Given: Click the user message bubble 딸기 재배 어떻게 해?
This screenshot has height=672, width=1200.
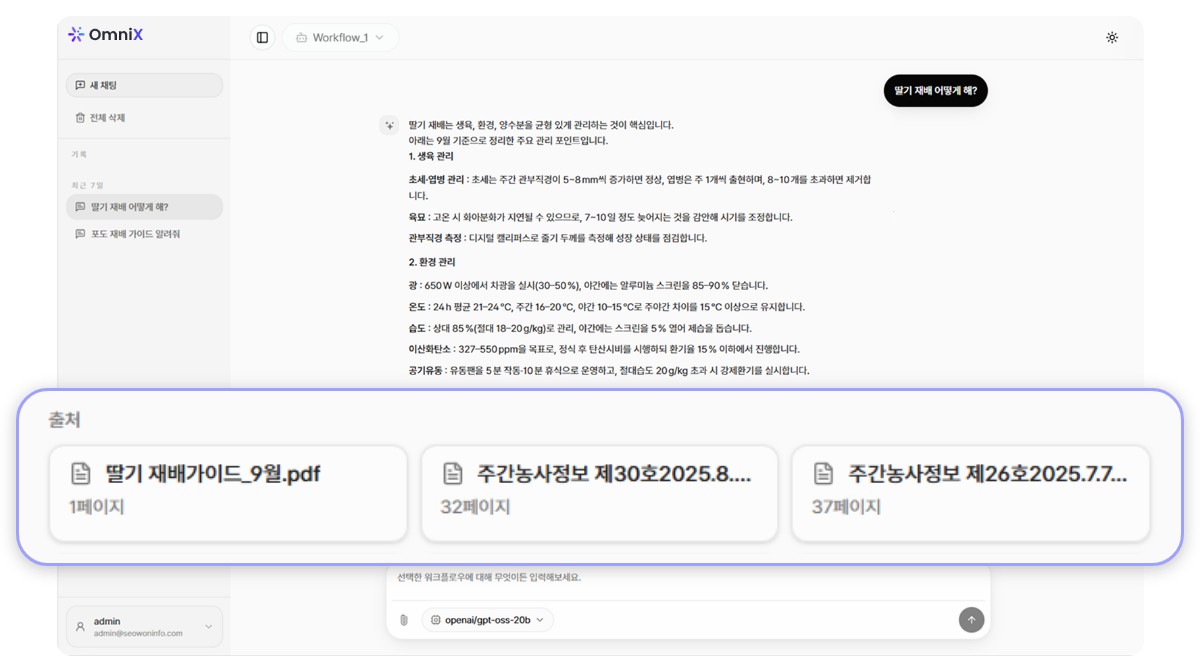Looking at the screenshot, I should pyautogui.click(x=935, y=91).
